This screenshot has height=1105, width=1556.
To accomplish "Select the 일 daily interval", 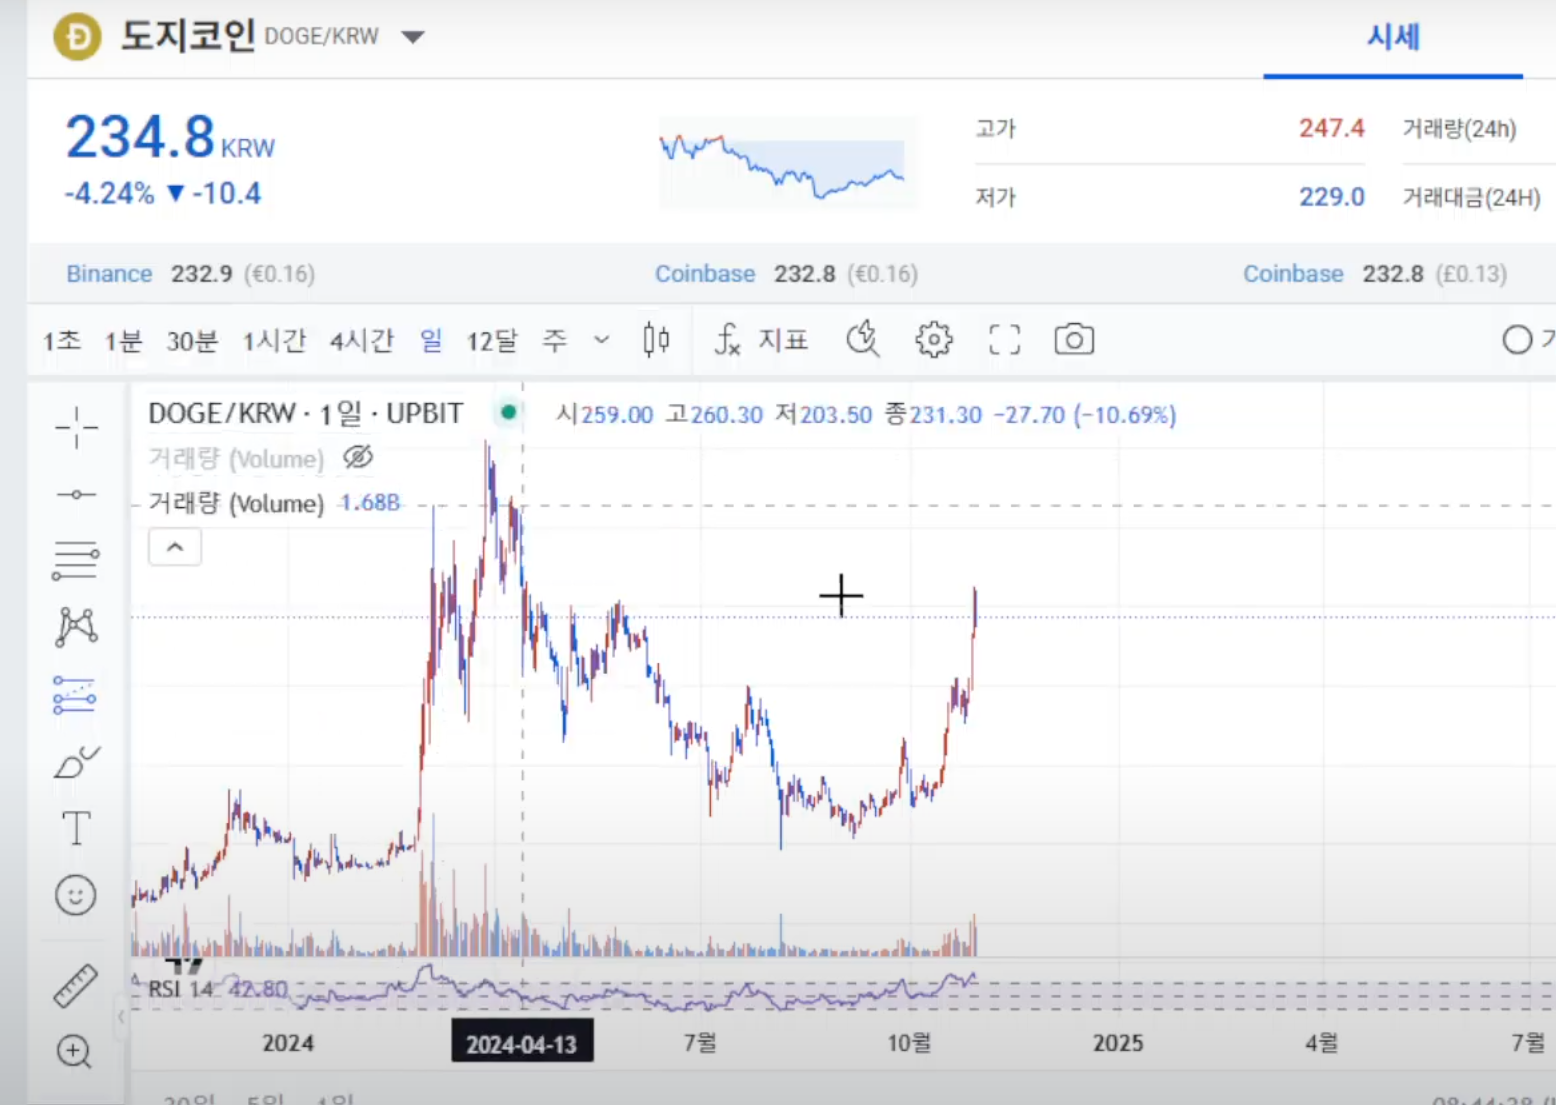I will [431, 341].
